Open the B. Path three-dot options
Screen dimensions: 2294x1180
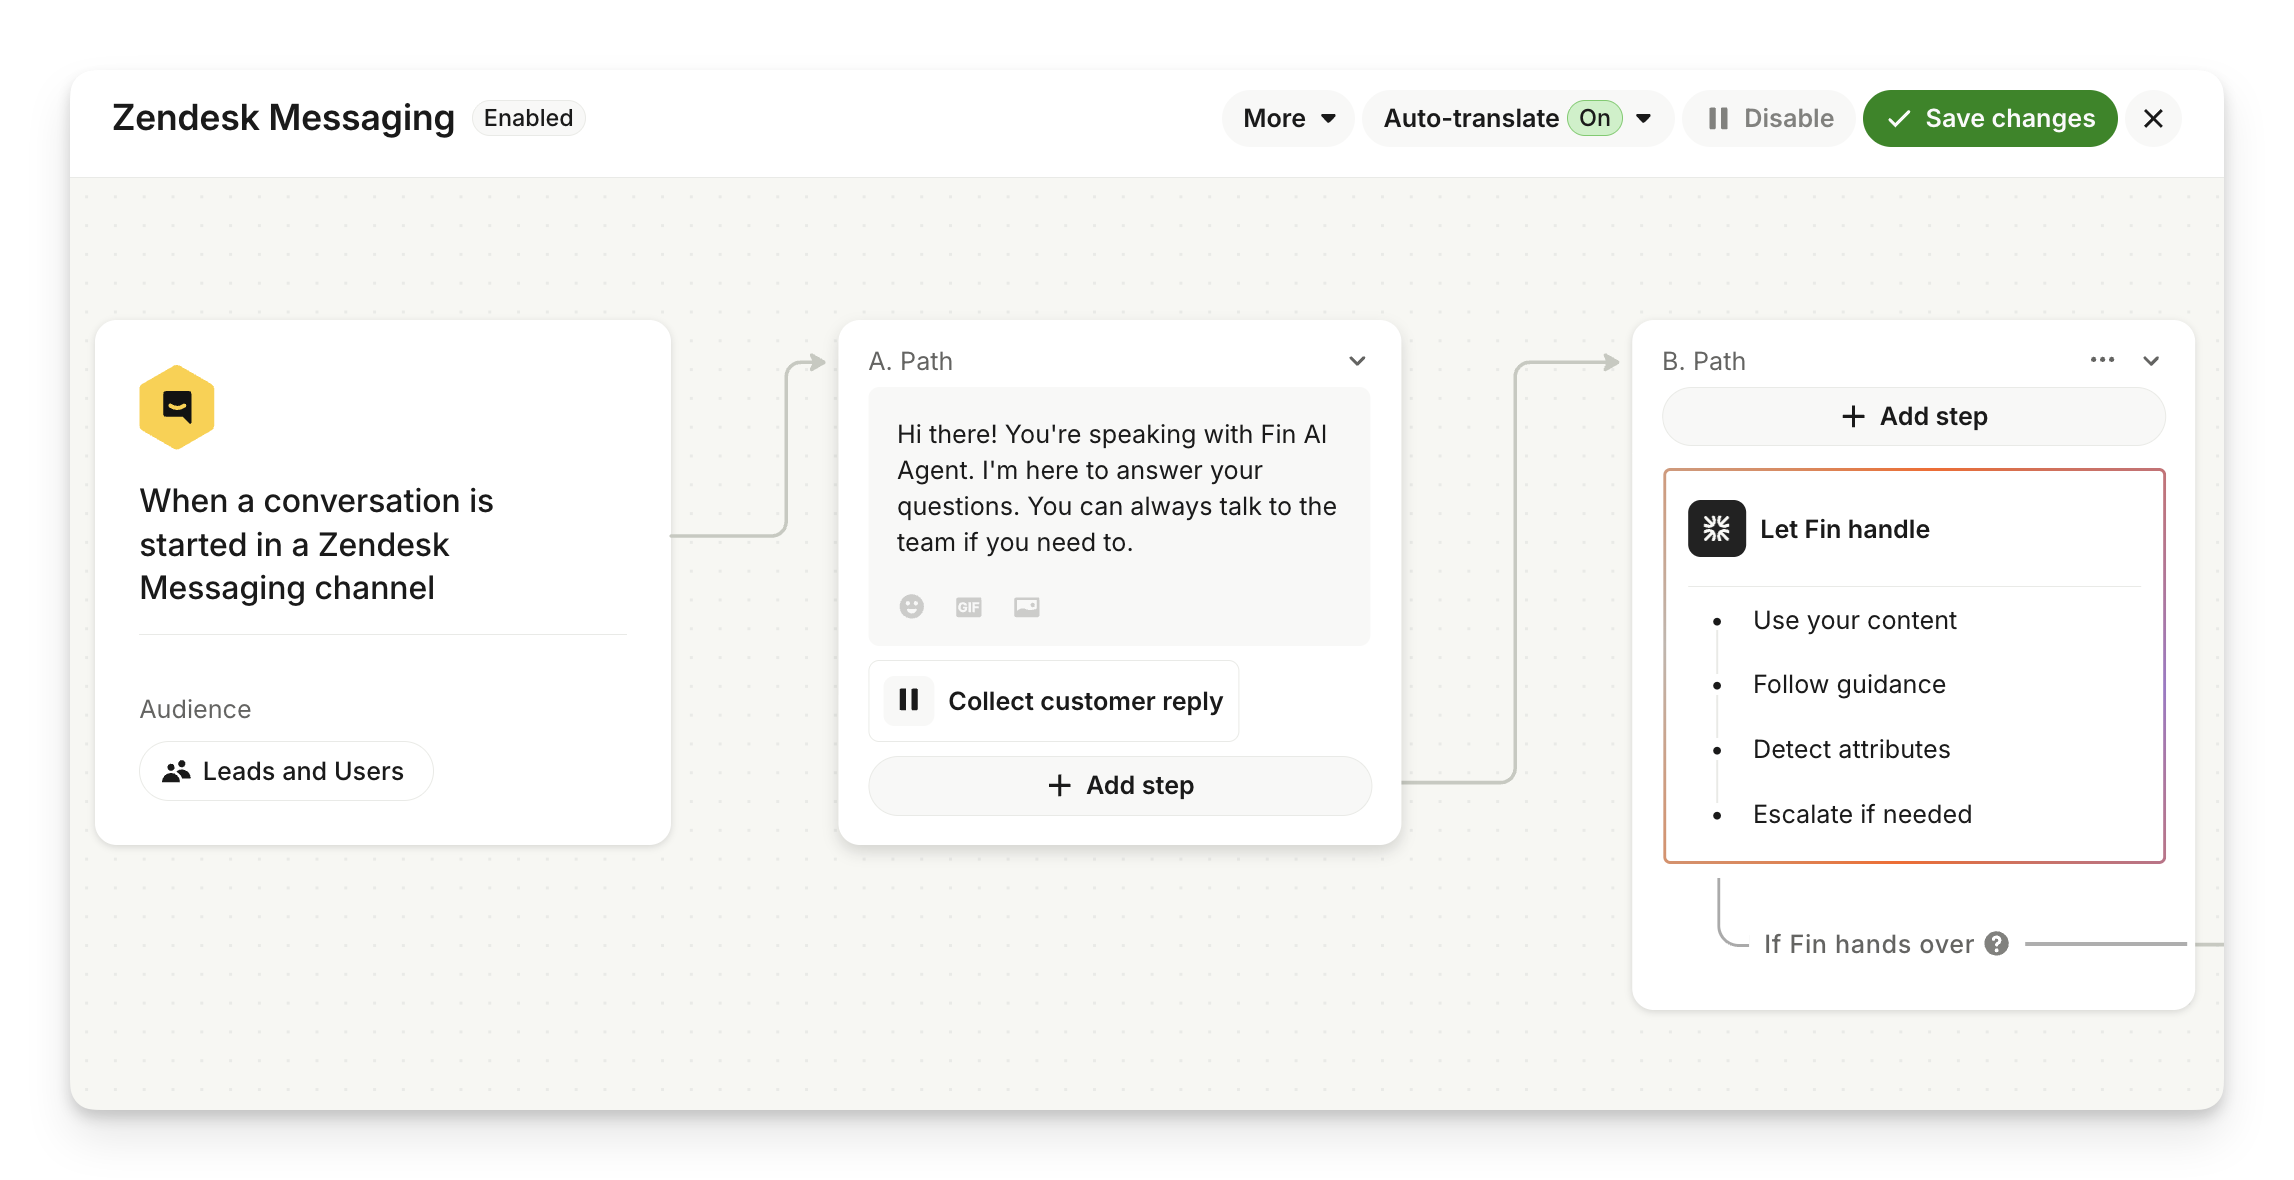click(x=2102, y=360)
